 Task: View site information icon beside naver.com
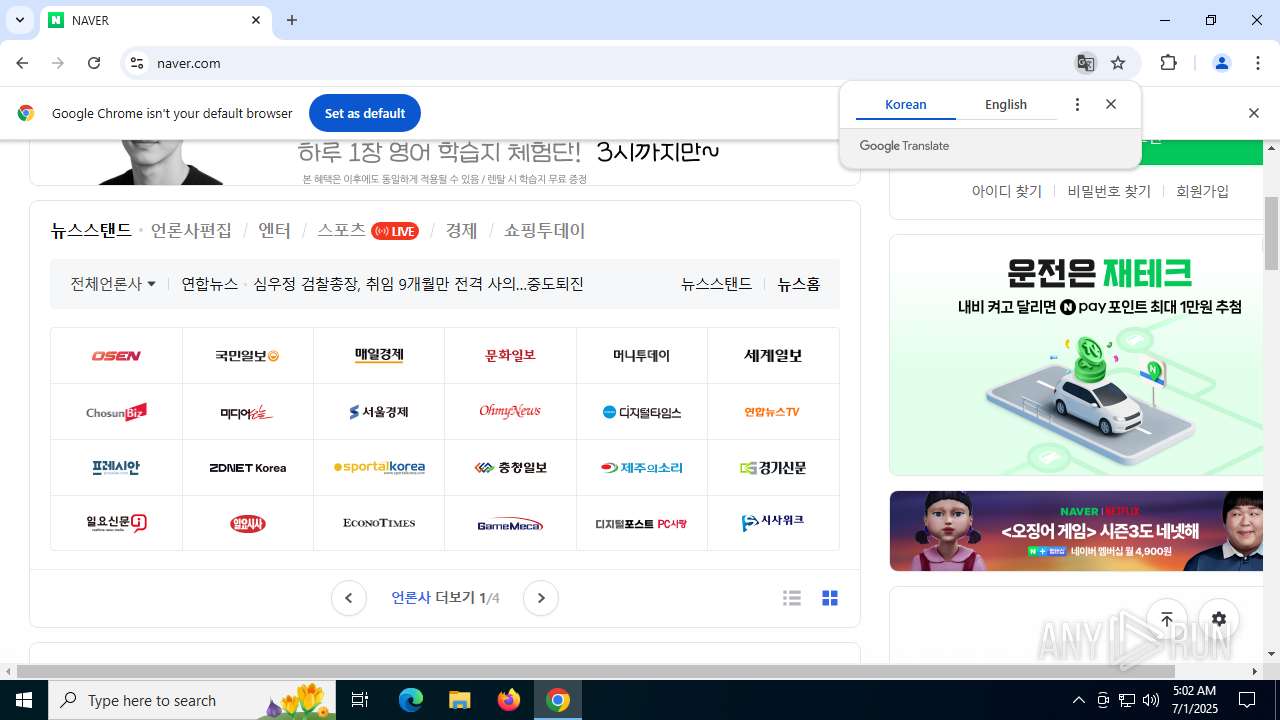pos(137,63)
